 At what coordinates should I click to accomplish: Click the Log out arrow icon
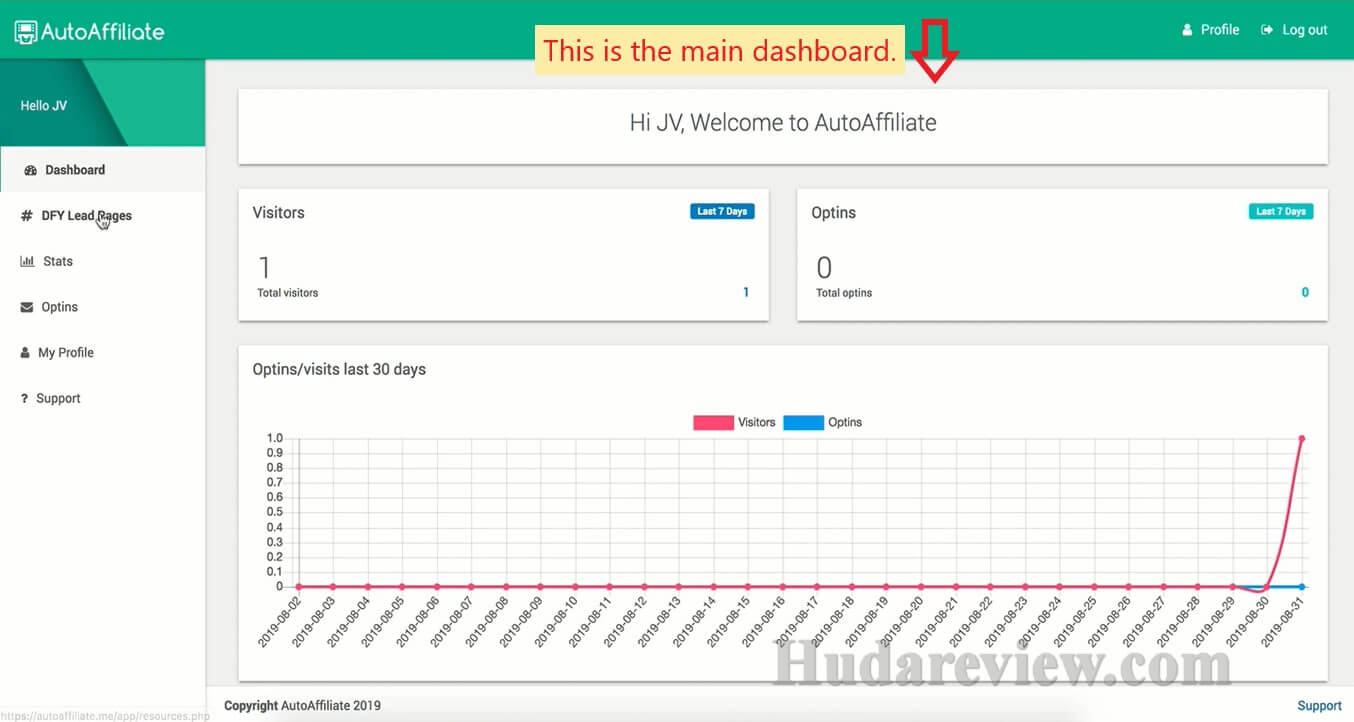coord(1268,30)
